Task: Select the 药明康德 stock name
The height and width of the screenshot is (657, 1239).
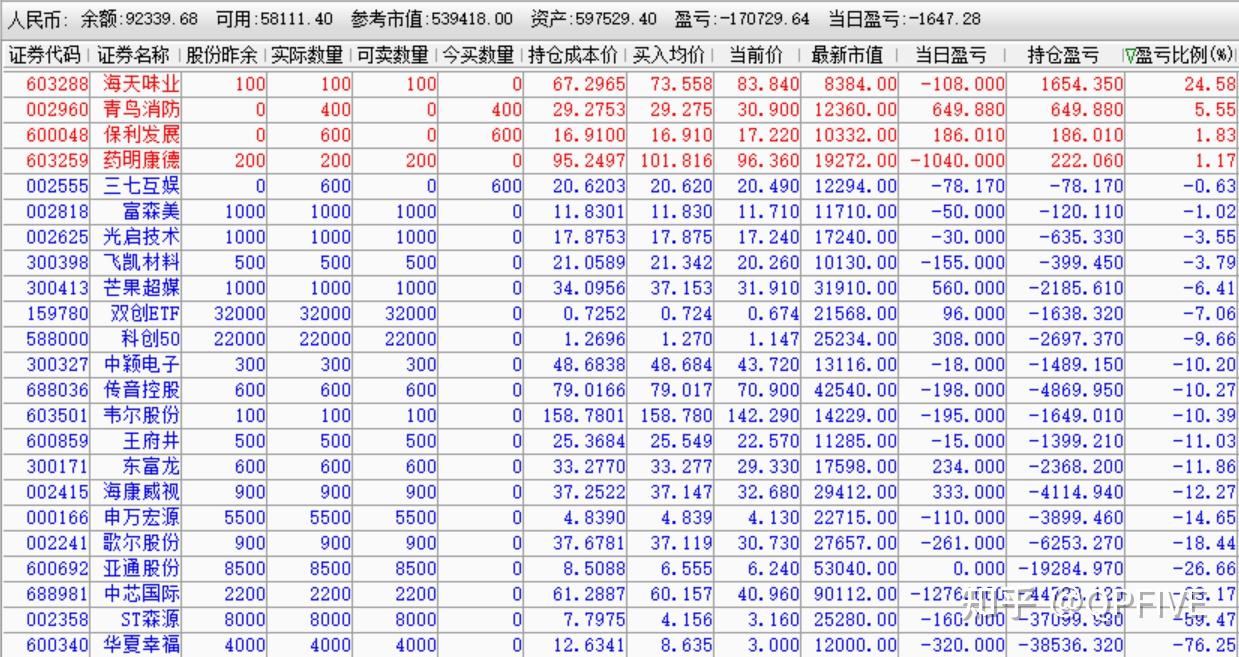Action: click(142, 160)
